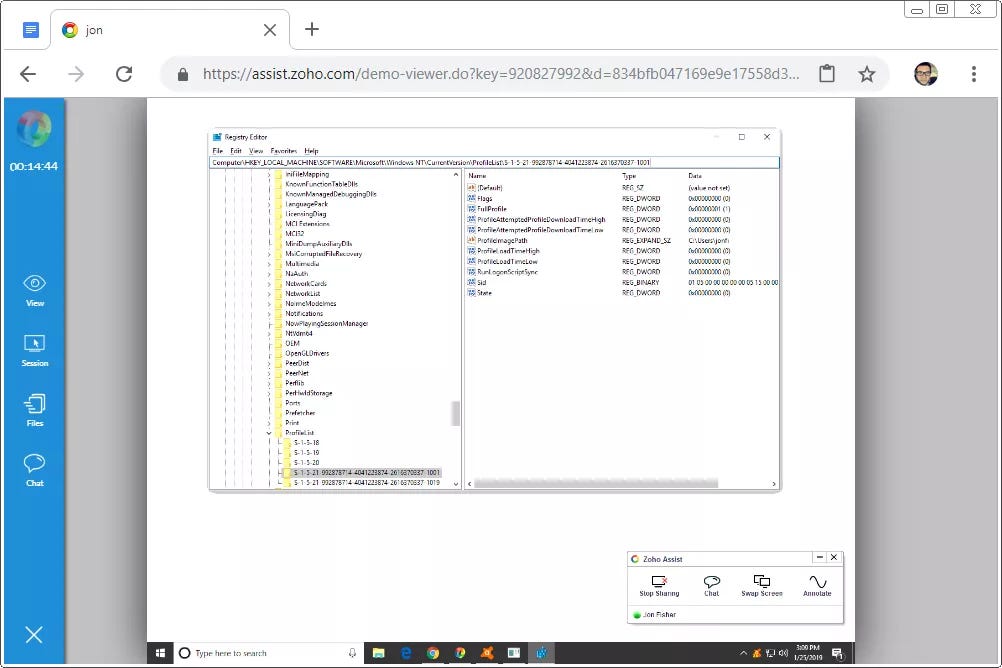Select the 'jon' browser tab

tap(170, 30)
